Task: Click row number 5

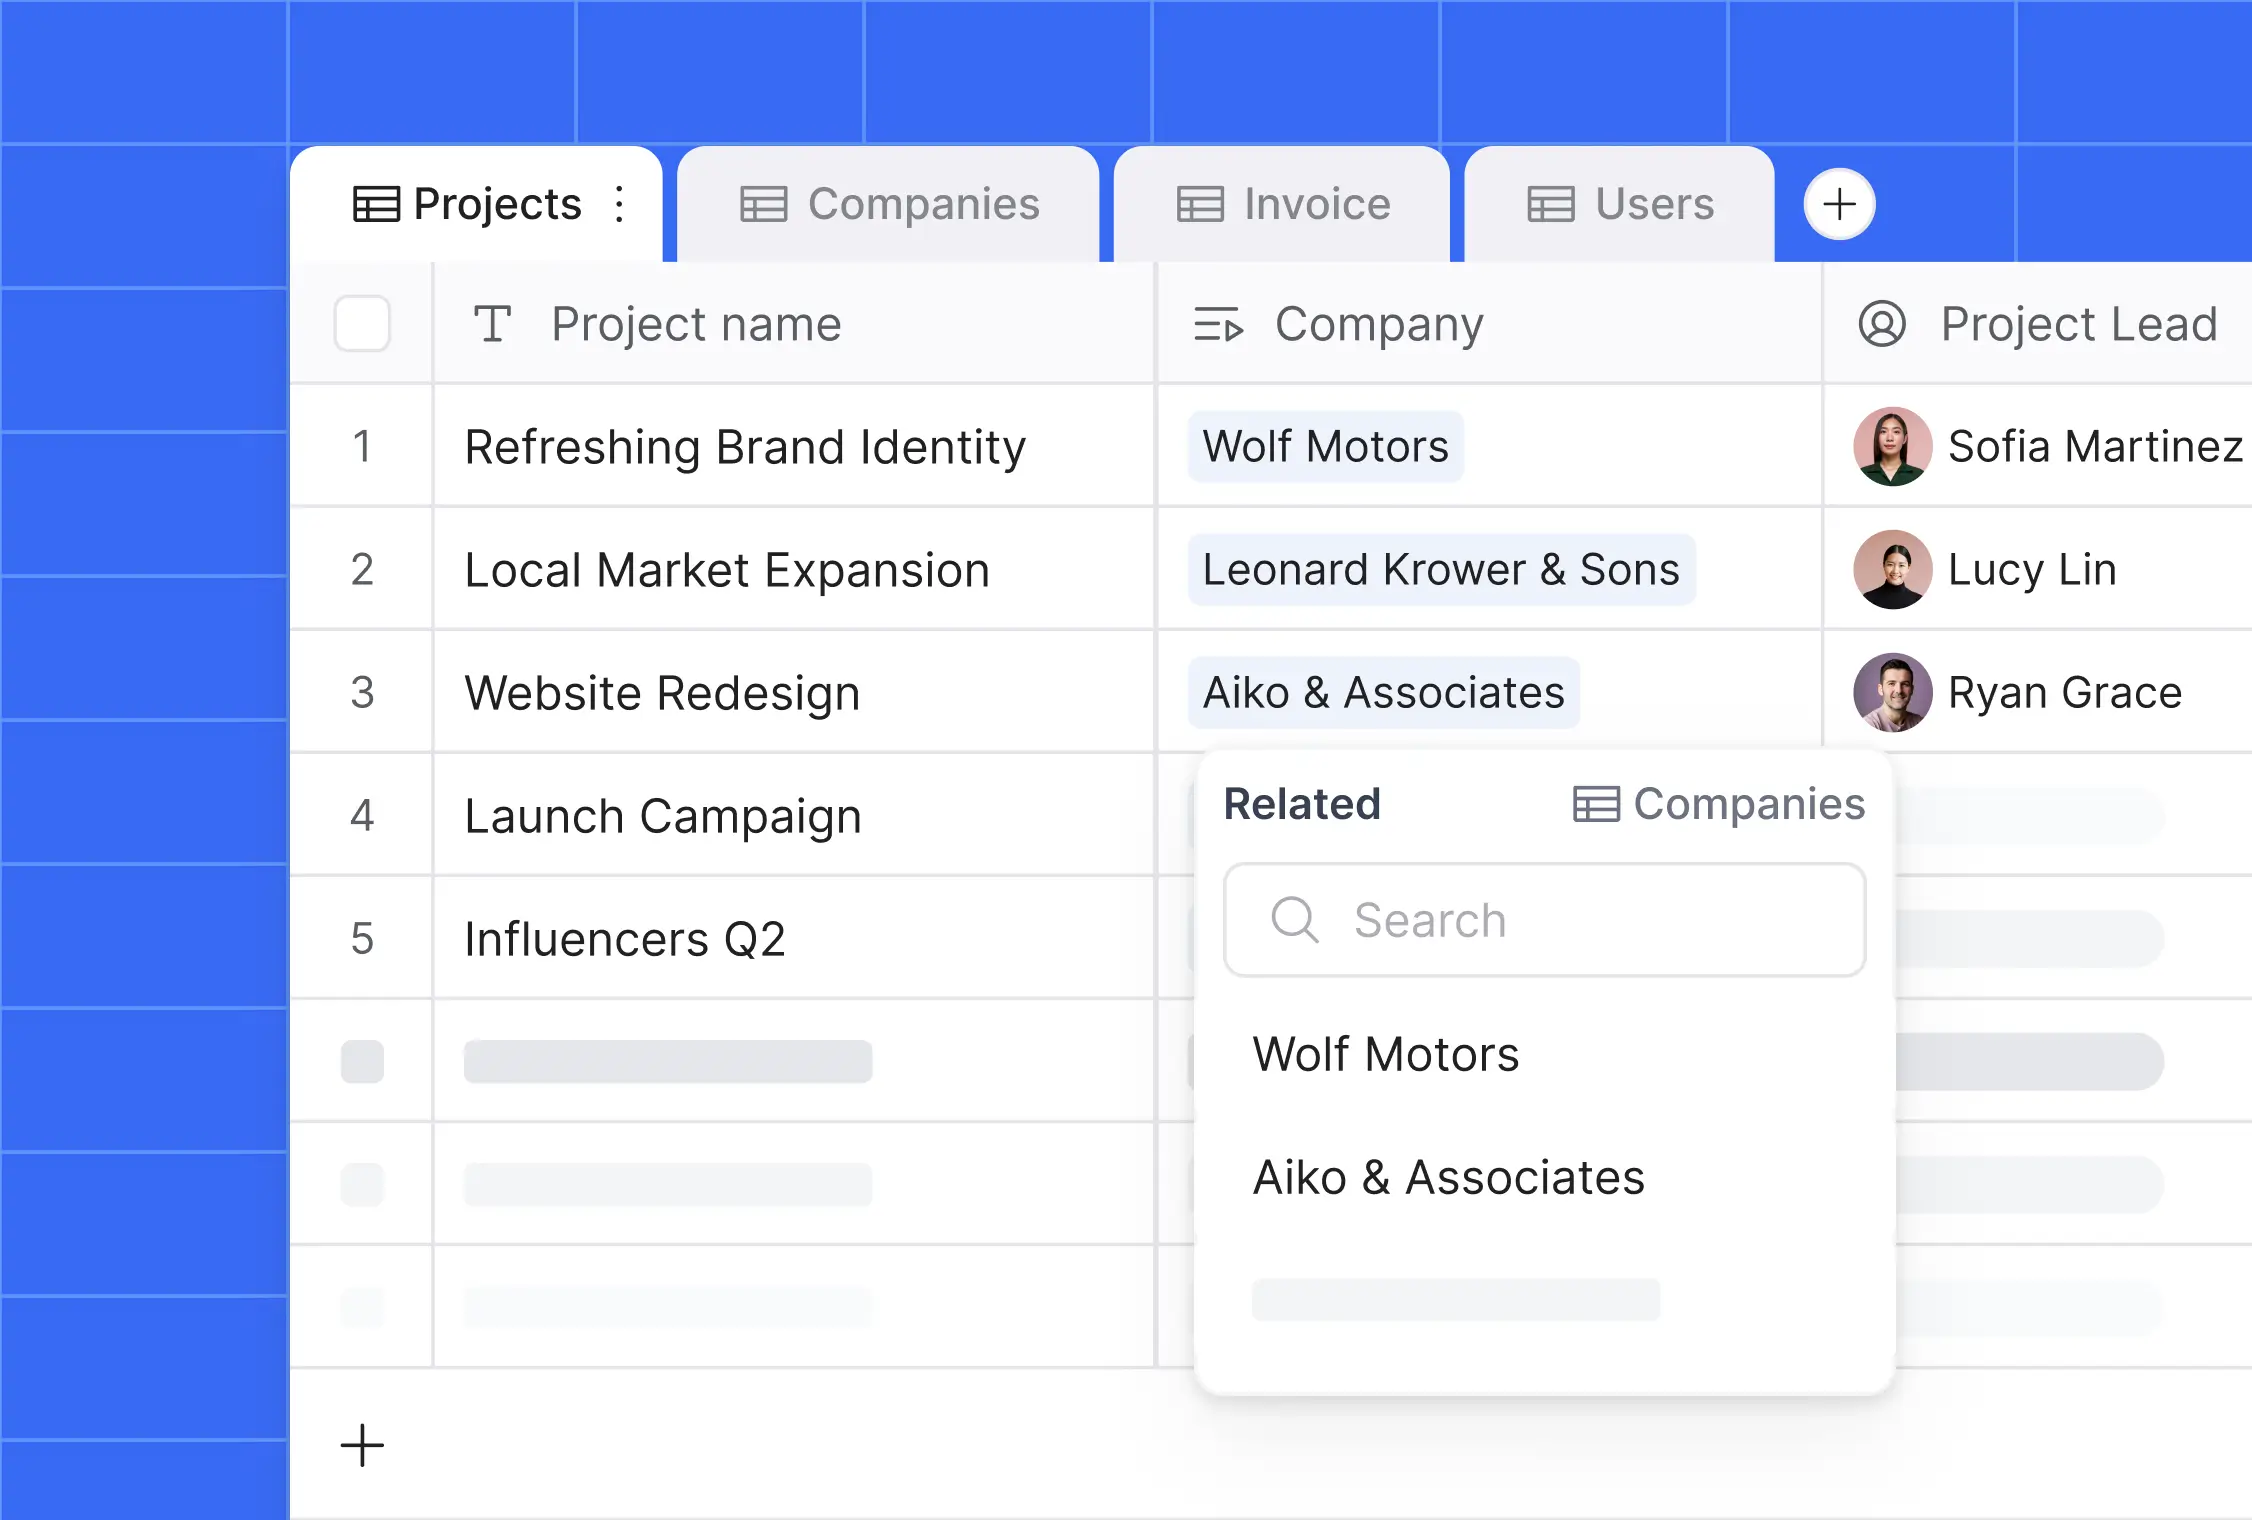Action: pos(362,938)
